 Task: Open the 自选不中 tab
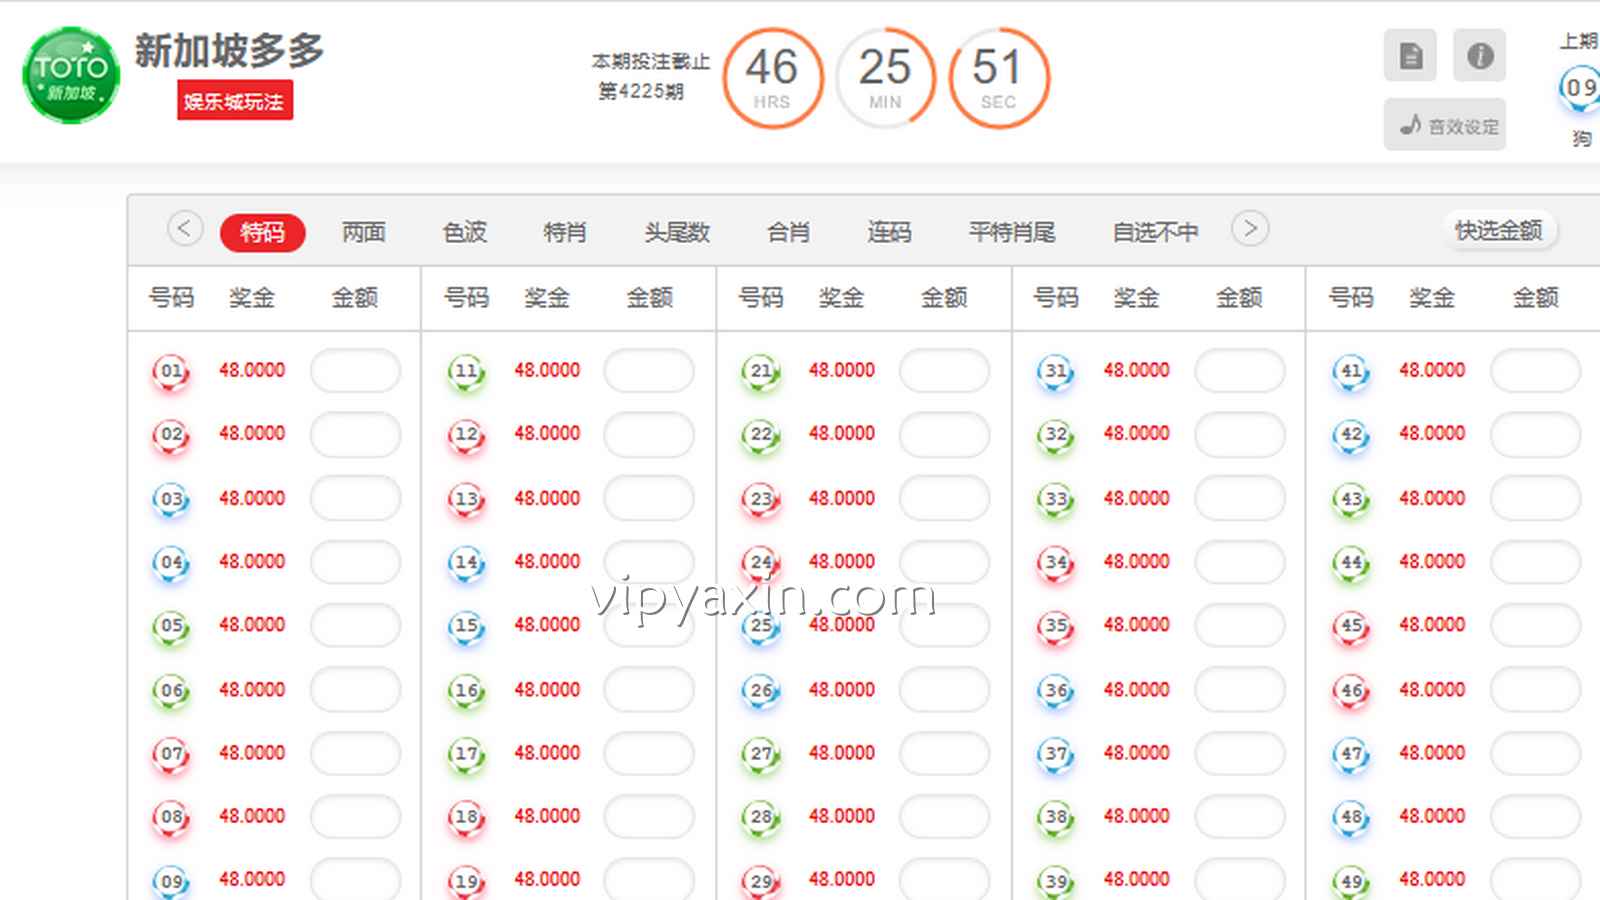1156,232
